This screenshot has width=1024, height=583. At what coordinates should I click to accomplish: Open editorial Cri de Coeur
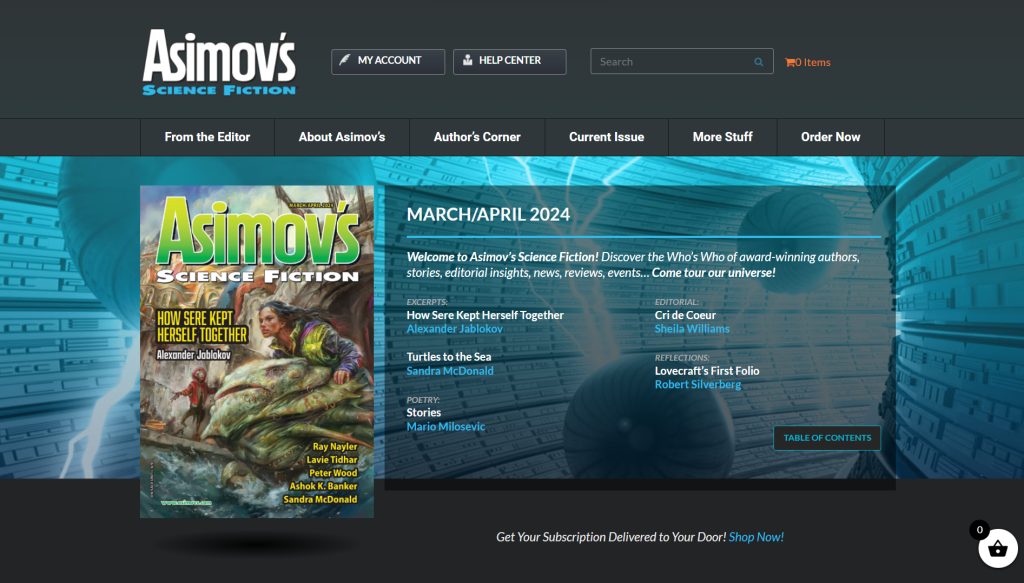[686, 315]
